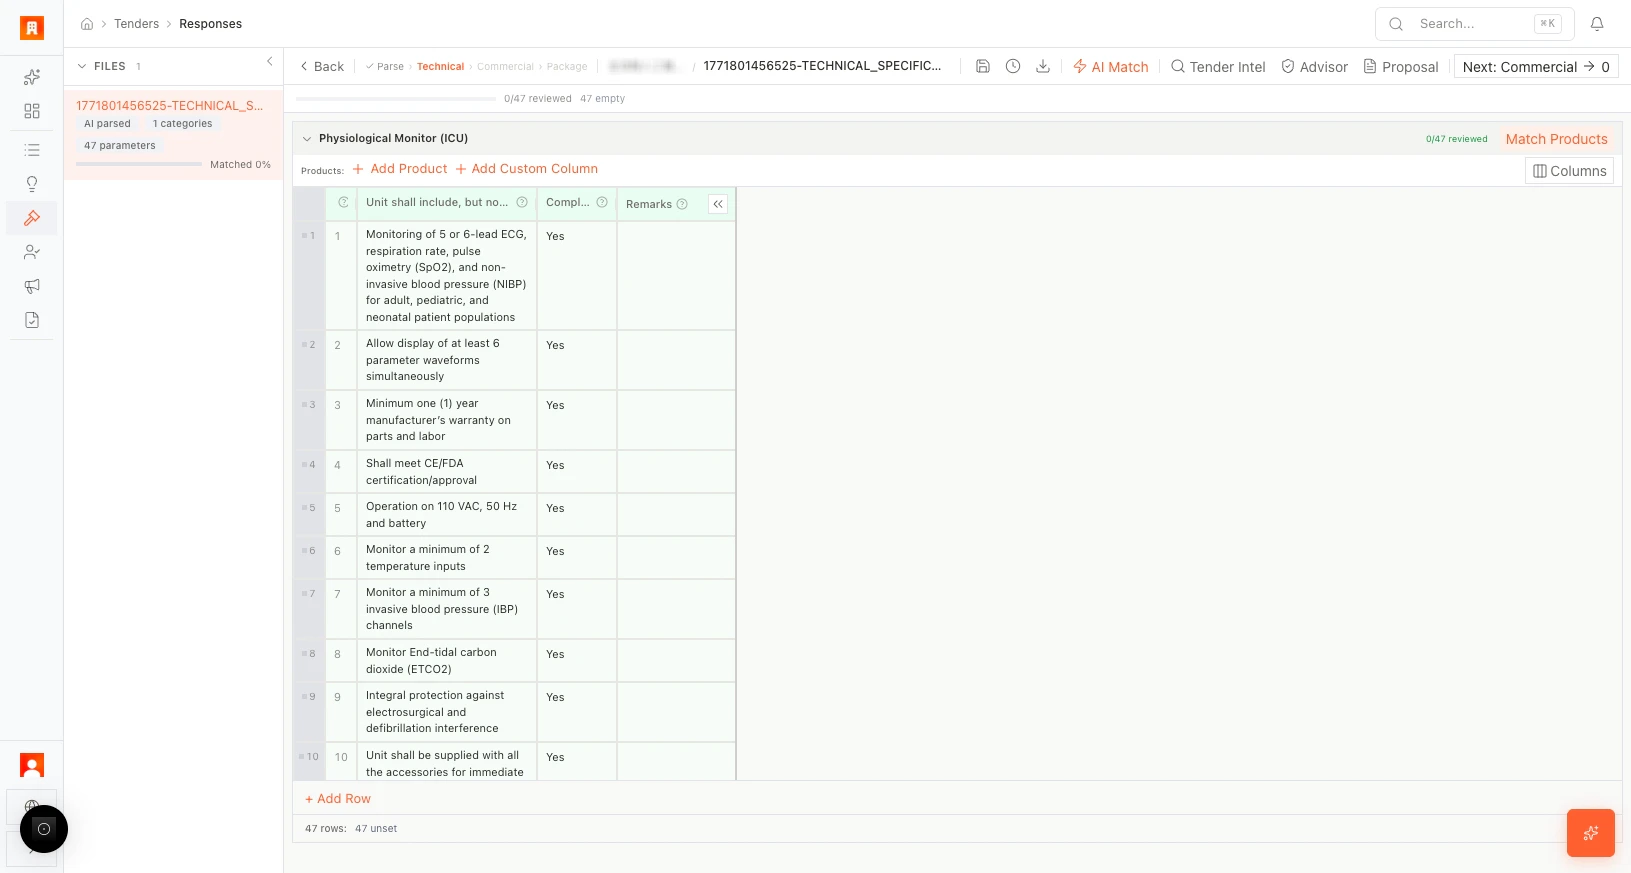Open the sparkles AI icon in left sidebar
Viewport: 1631px width, 873px height.
(x=32, y=77)
